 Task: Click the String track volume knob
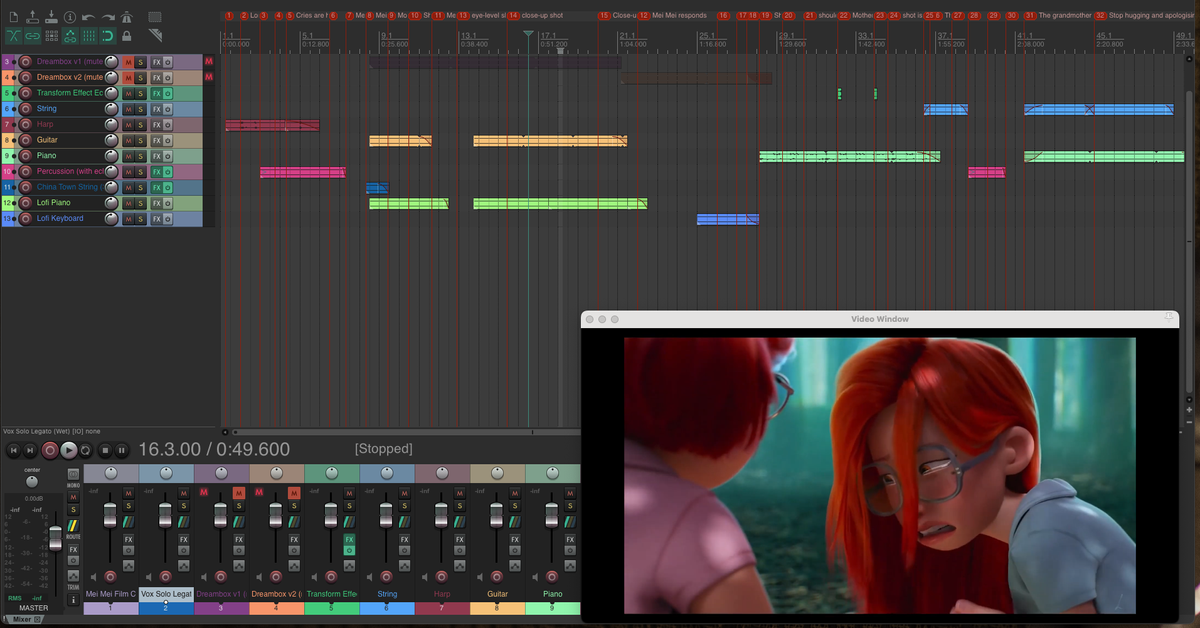coord(111,108)
